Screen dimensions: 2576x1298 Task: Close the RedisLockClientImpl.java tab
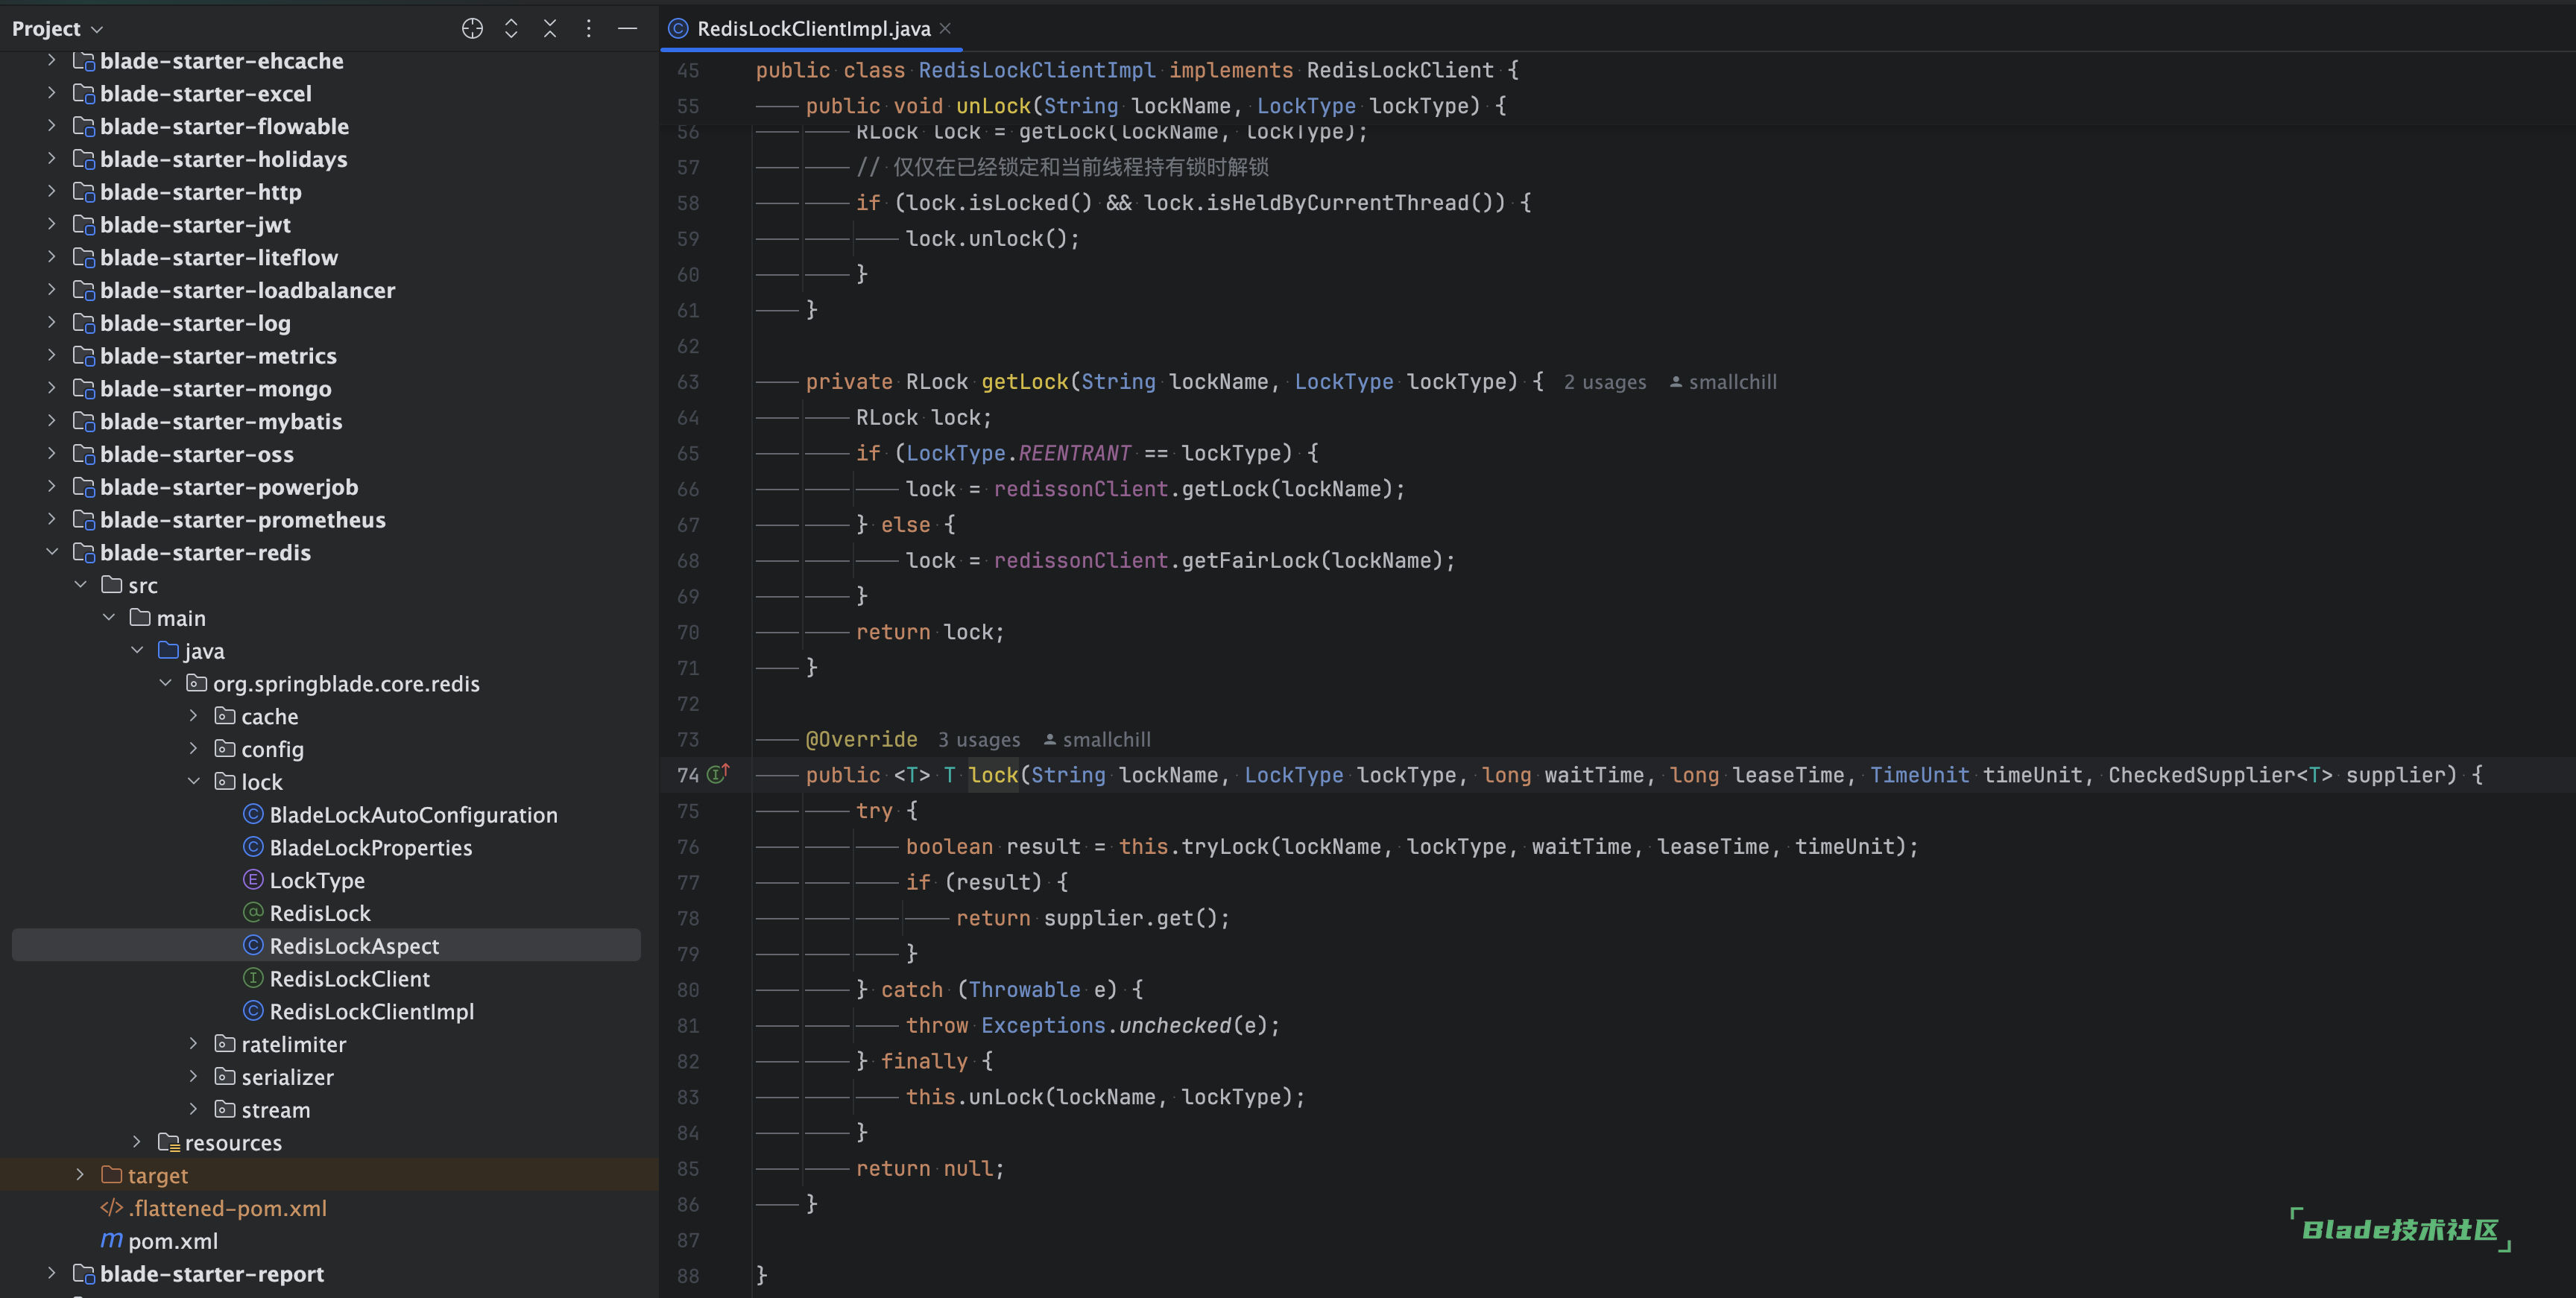[946, 28]
